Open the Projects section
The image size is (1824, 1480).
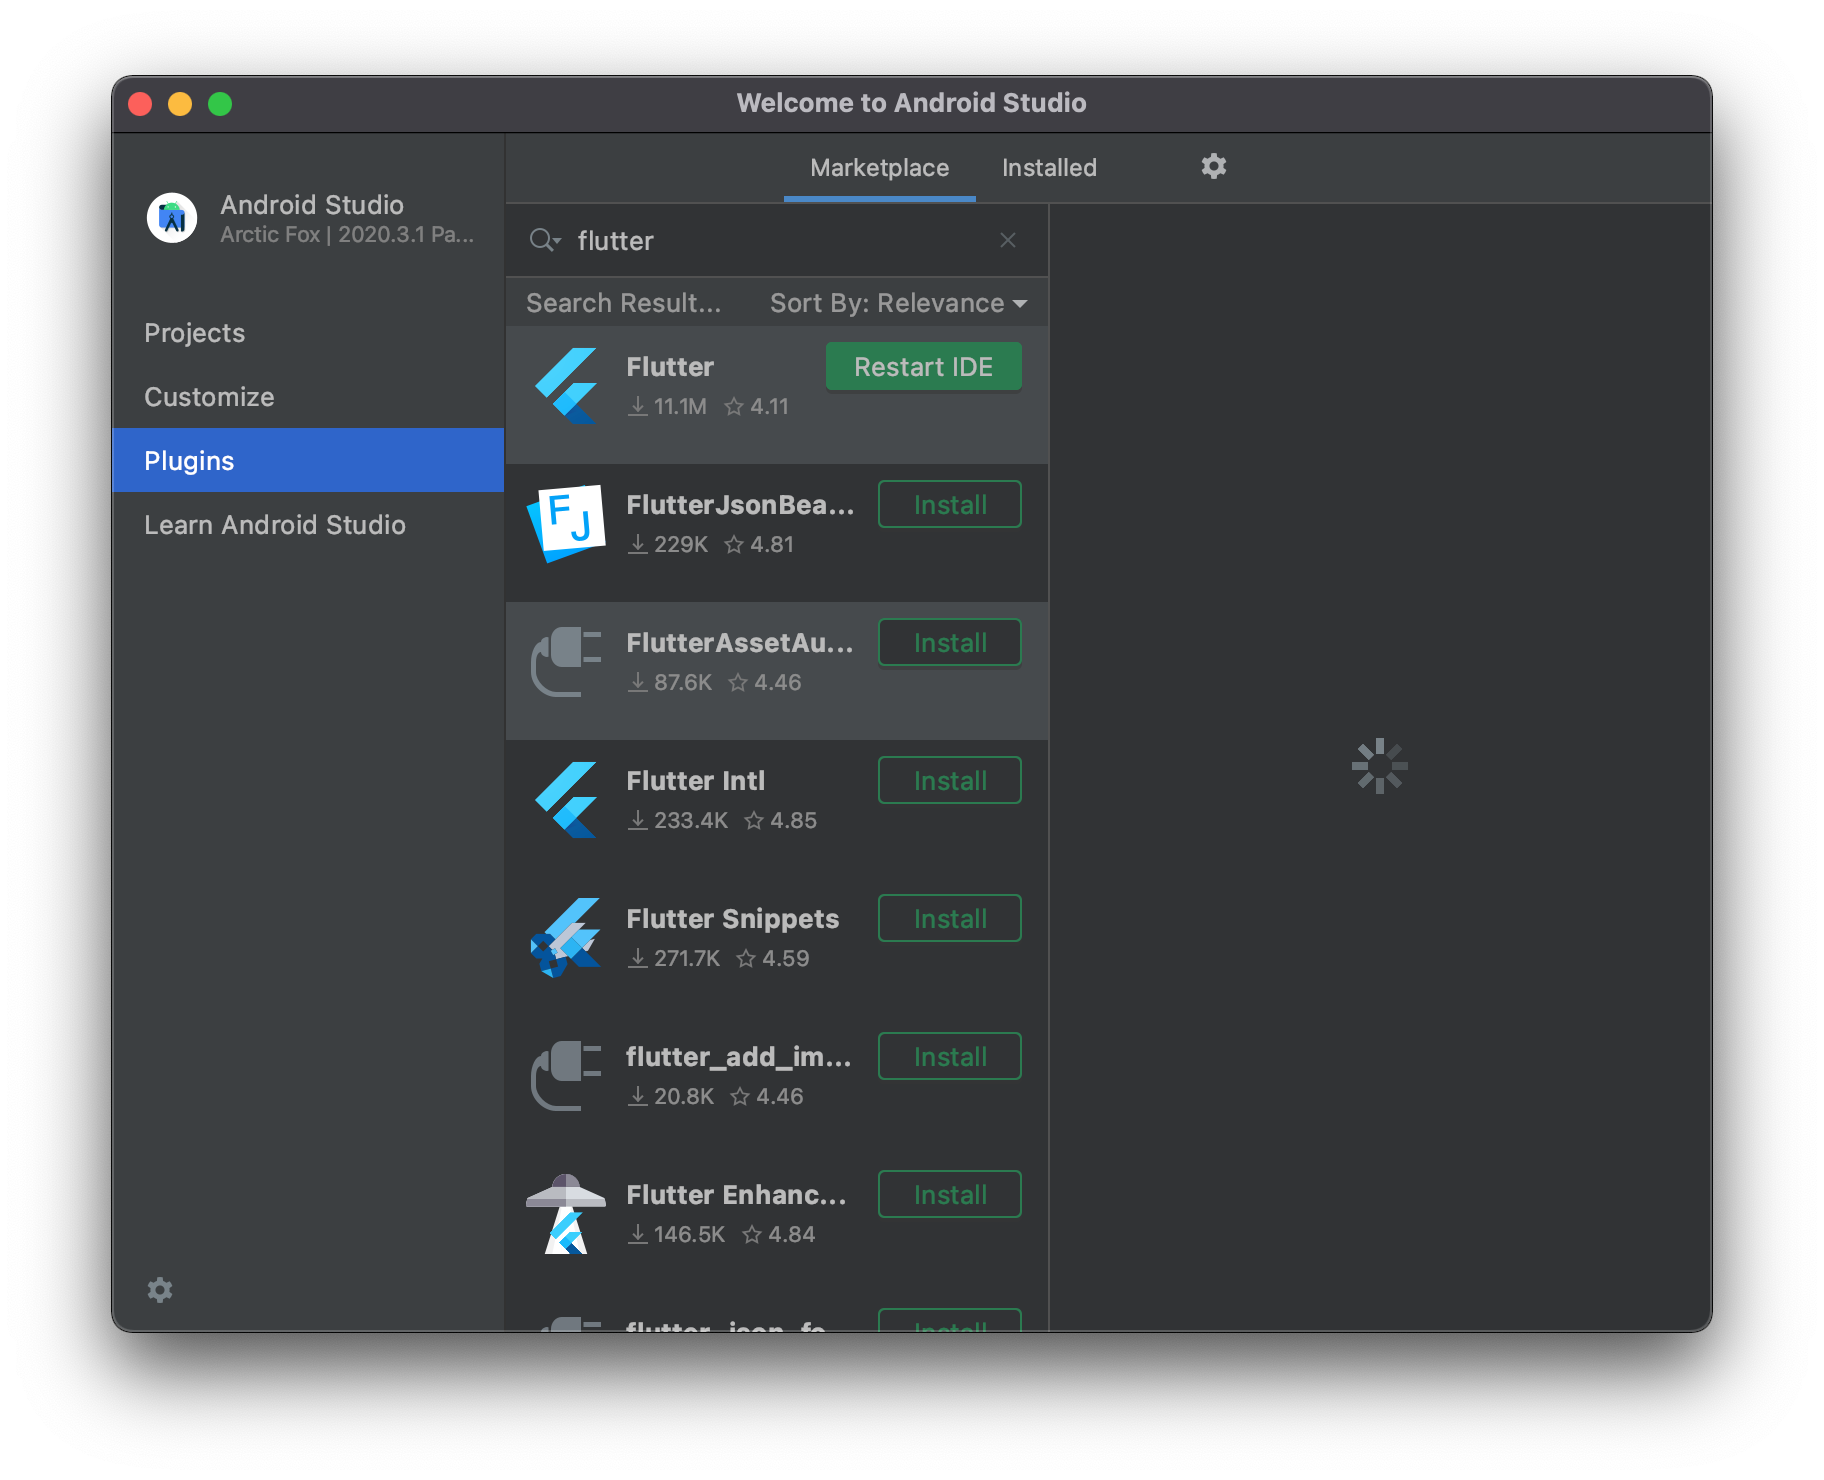(x=308, y=333)
